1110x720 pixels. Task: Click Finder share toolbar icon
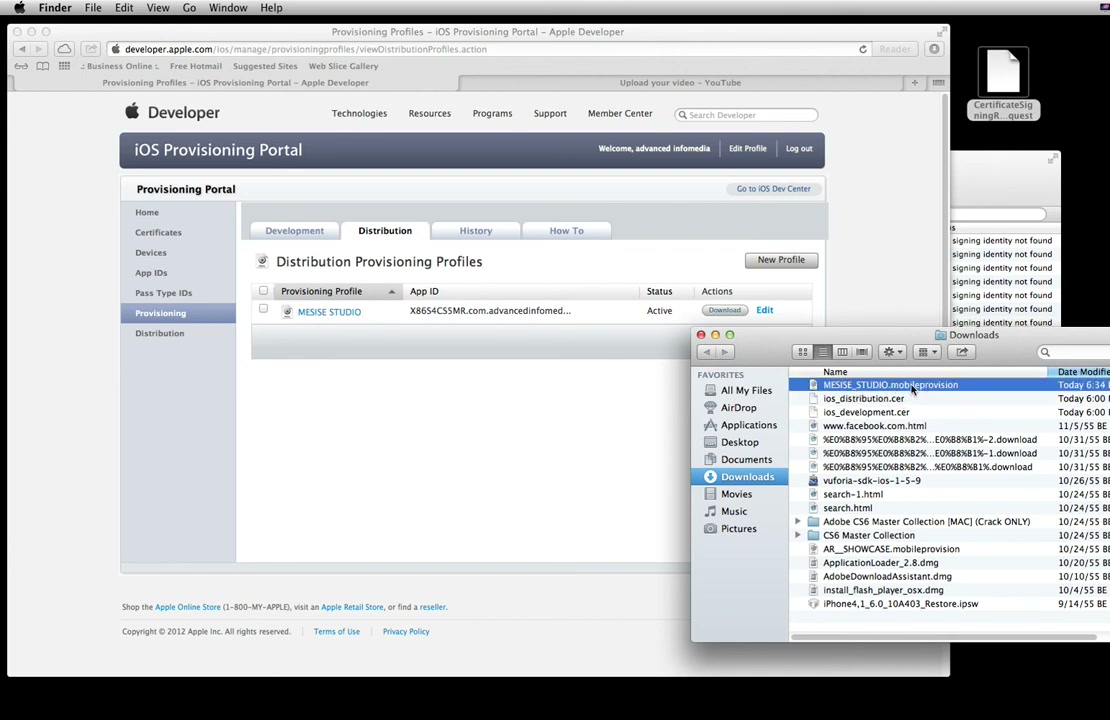point(962,352)
